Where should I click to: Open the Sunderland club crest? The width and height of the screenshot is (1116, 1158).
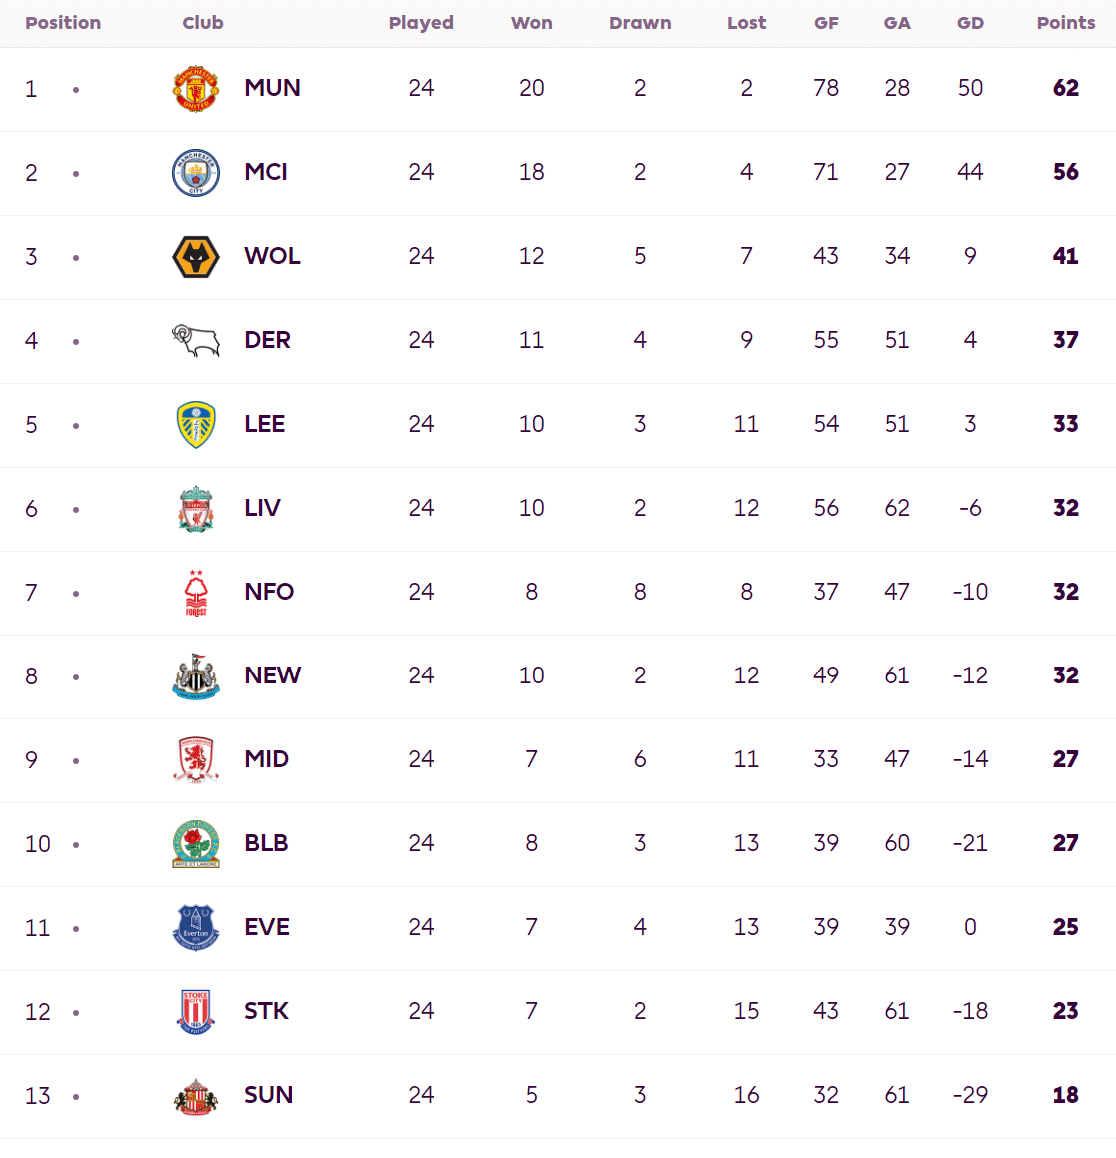coord(196,1097)
